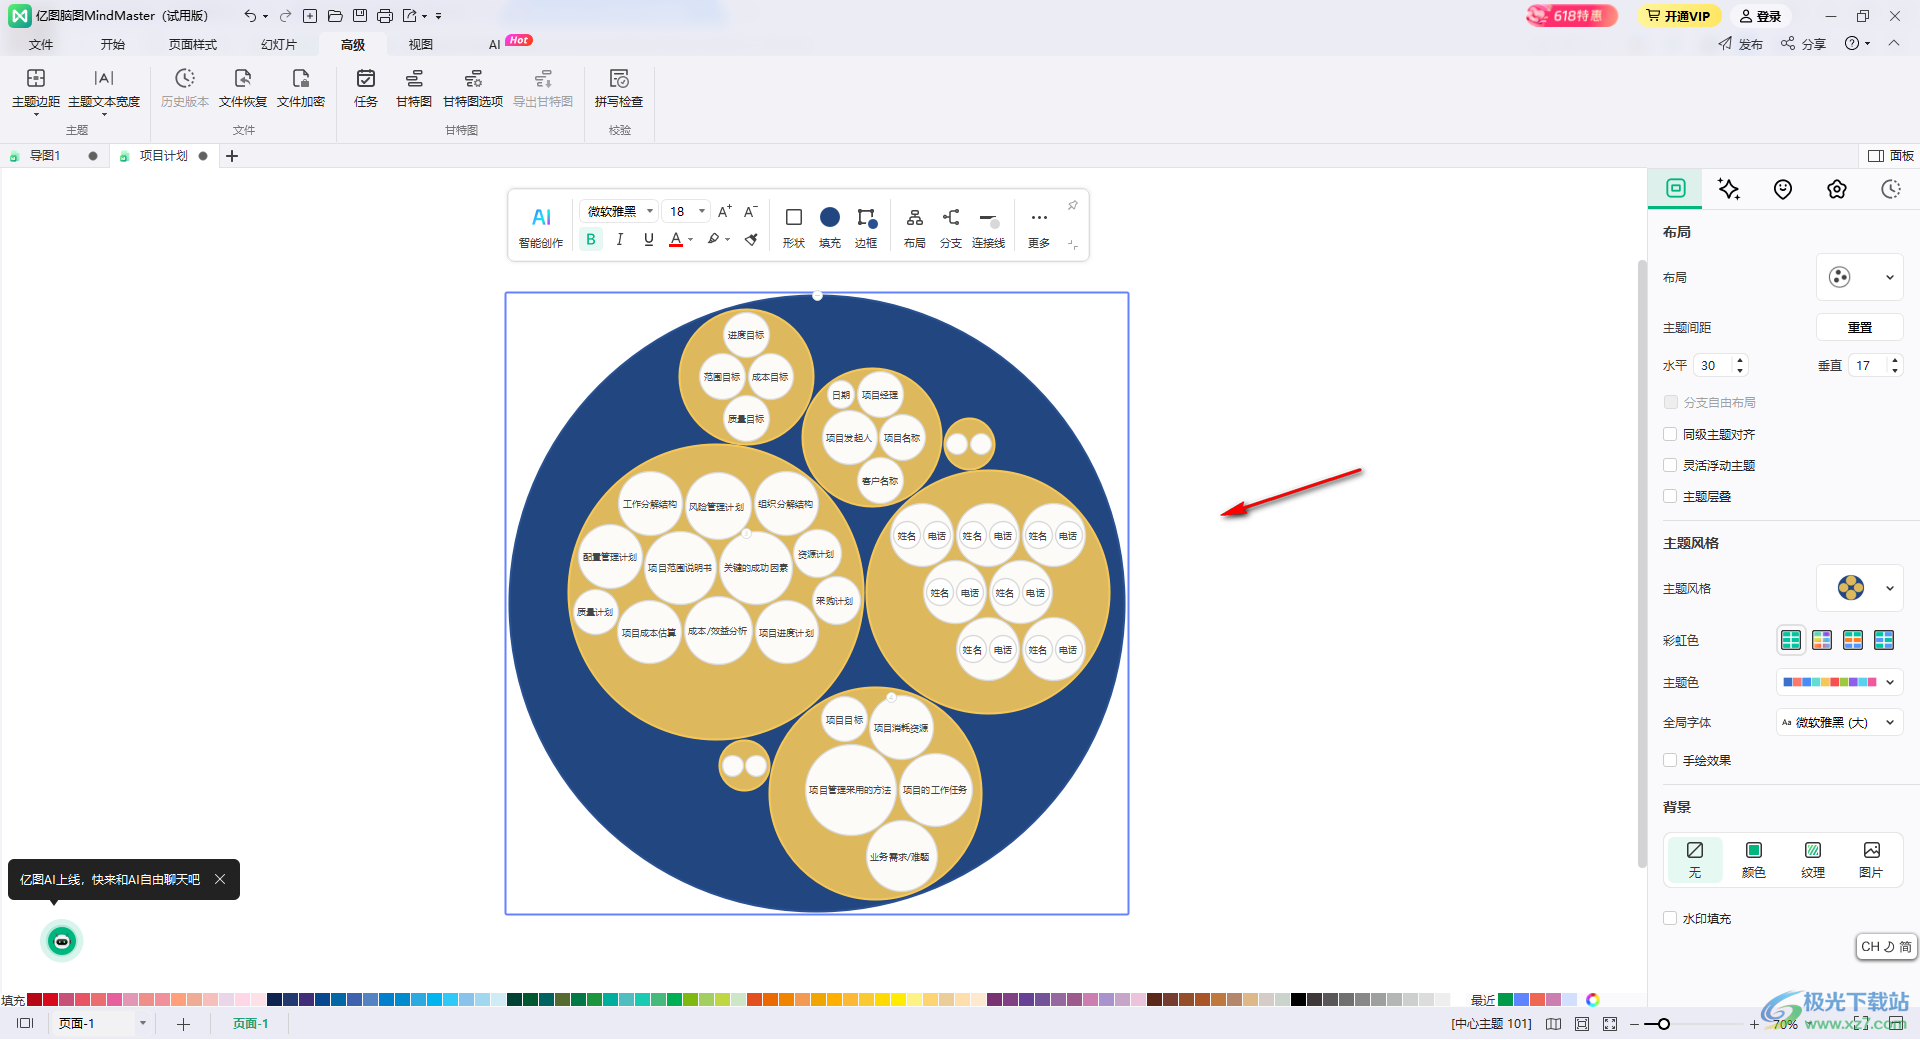Expand the 布局 layout dropdown

click(1860, 277)
